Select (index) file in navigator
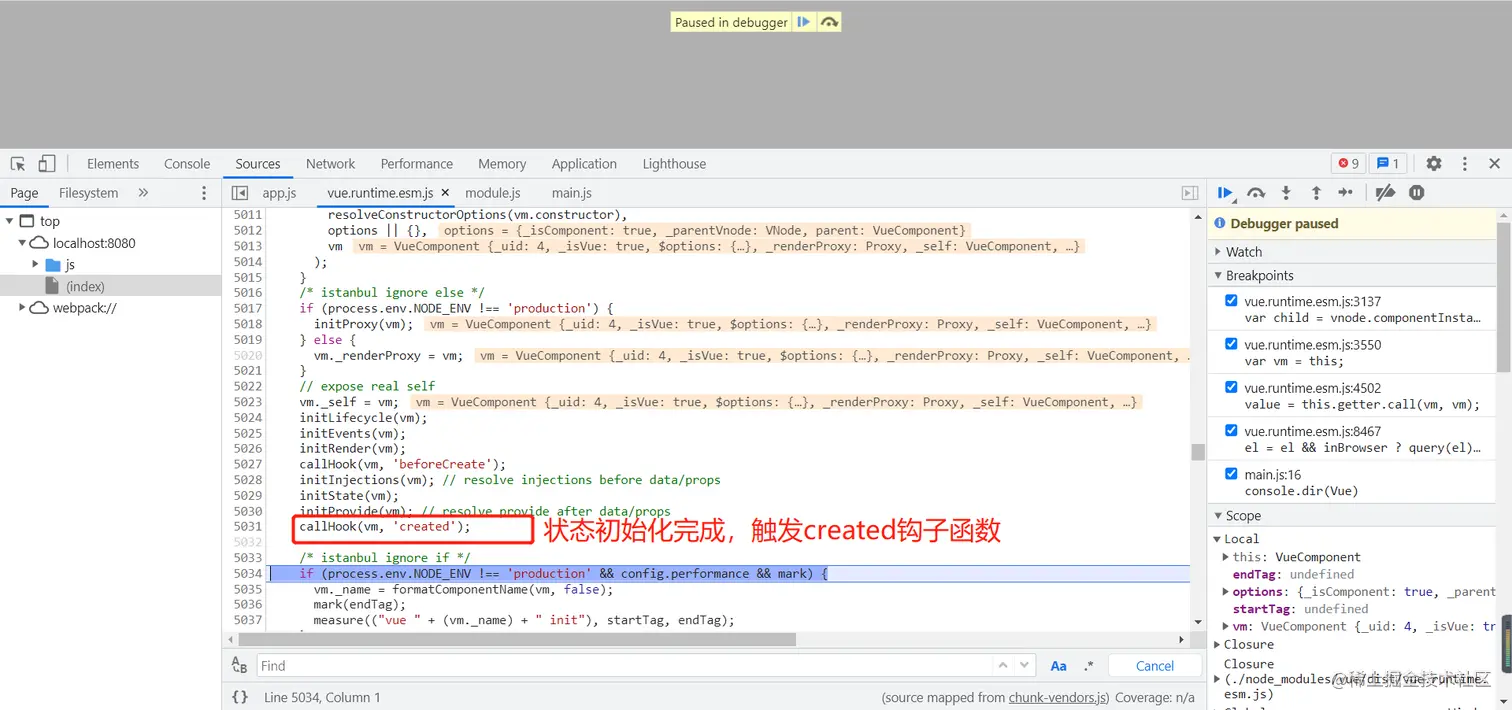This screenshot has width=1512, height=710. tap(110, 286)
